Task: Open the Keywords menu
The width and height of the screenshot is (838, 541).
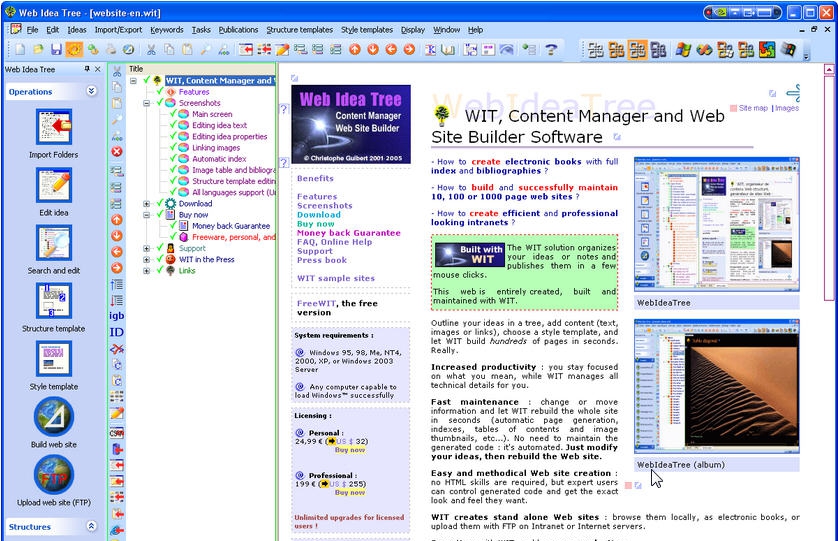Action: point(167,30)
